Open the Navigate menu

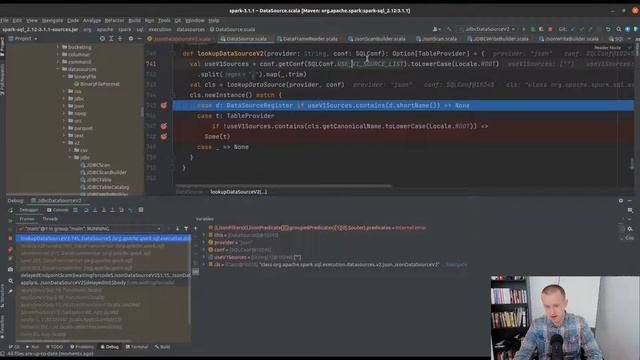pos(52,20)
